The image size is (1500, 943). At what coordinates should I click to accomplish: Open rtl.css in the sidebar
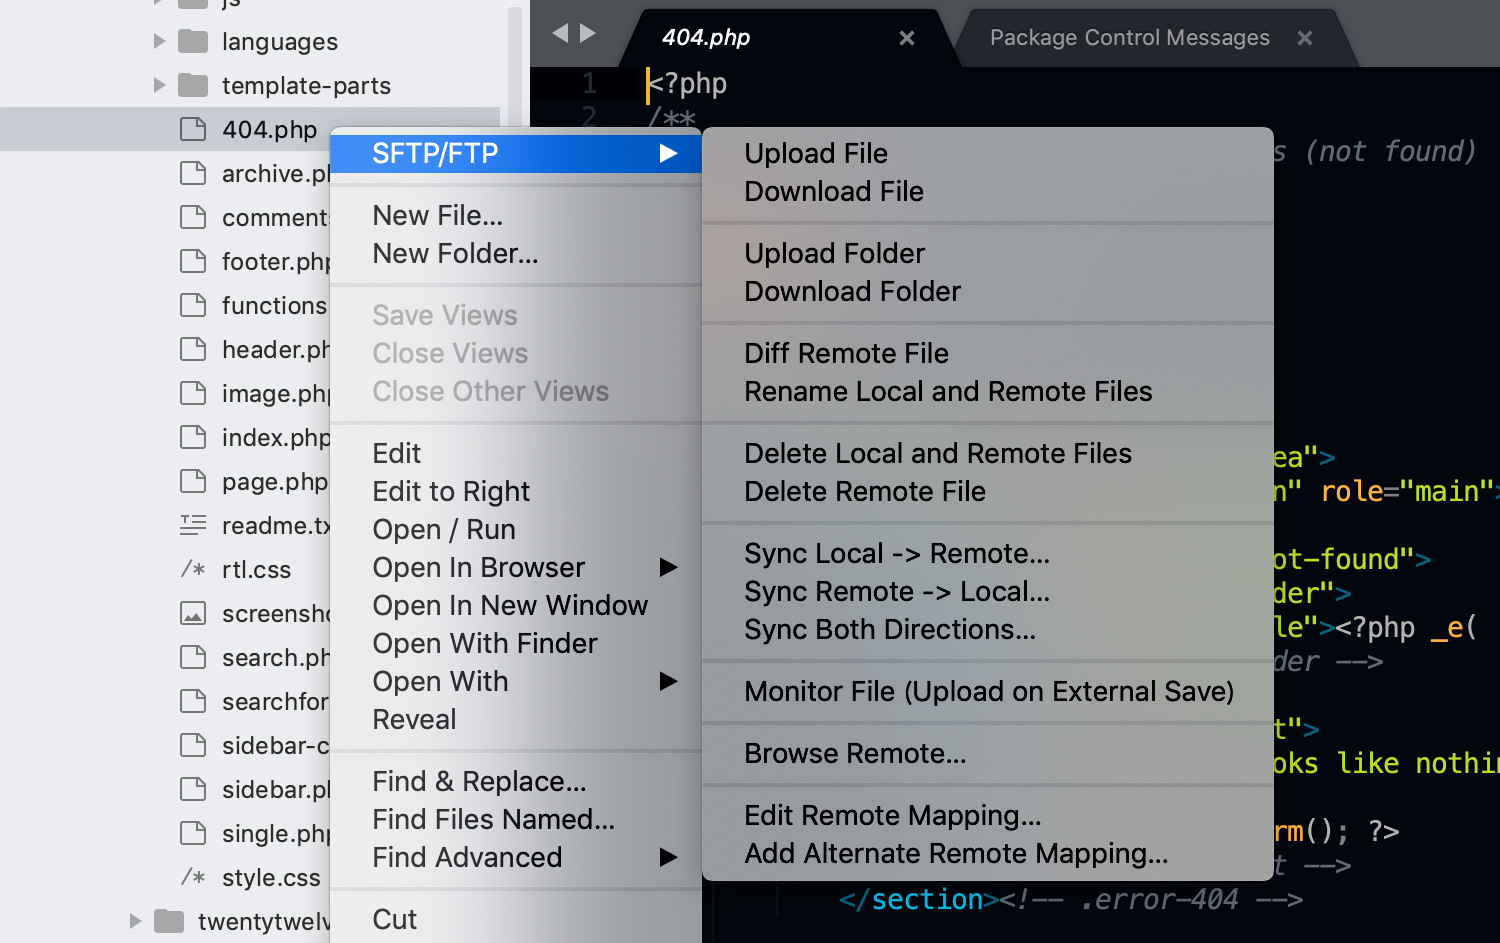coord(256,569)
